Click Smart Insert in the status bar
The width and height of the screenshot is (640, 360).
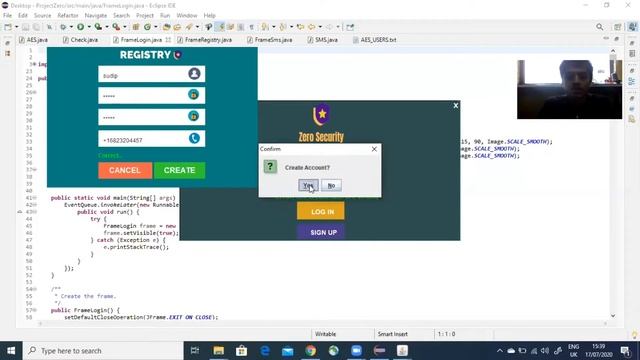coord(393,334)
